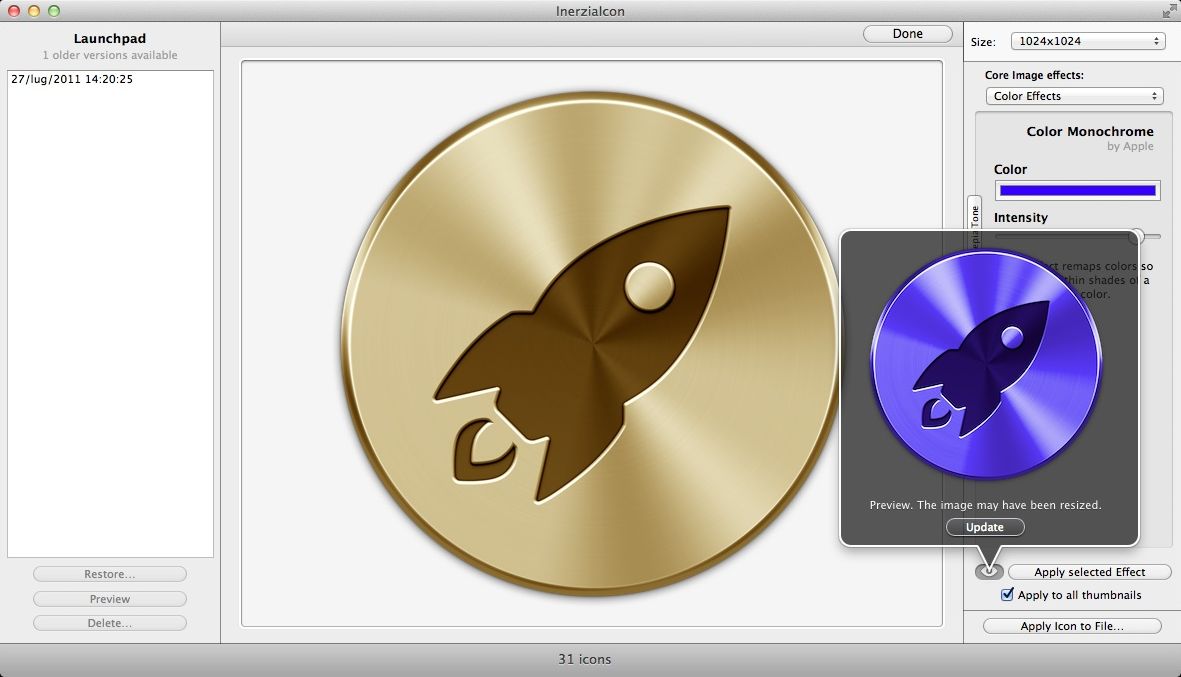Viewport: 1181px width, 677px height.
Task: Click the Color Monochrome filter title
Action: [x=1090, y=131]
